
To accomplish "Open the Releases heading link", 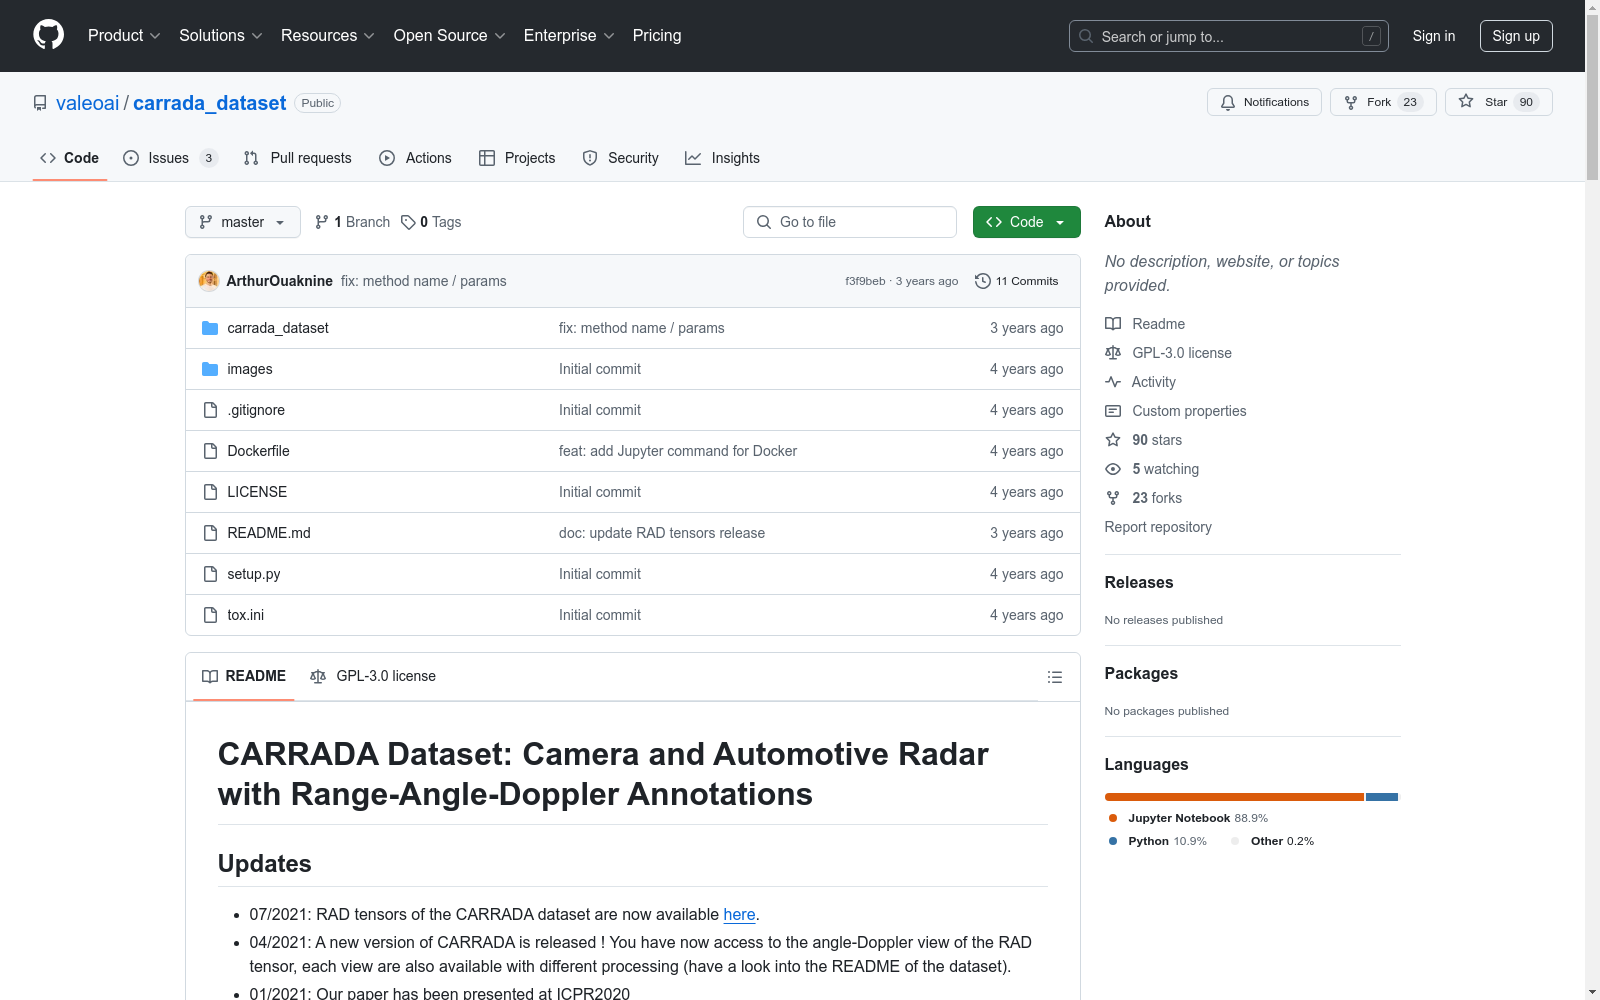I will tap(1139, 582).
